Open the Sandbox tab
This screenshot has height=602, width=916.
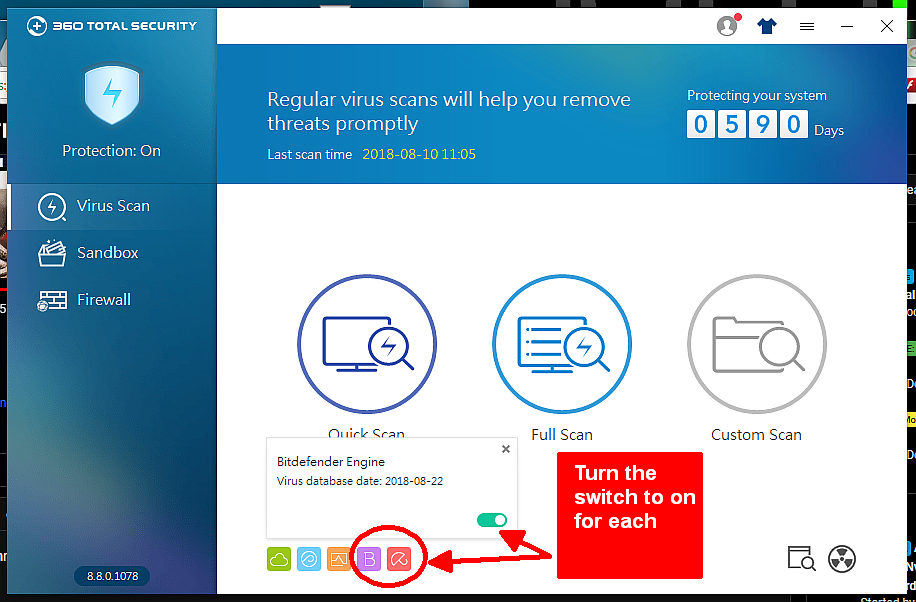pos(112,253)
